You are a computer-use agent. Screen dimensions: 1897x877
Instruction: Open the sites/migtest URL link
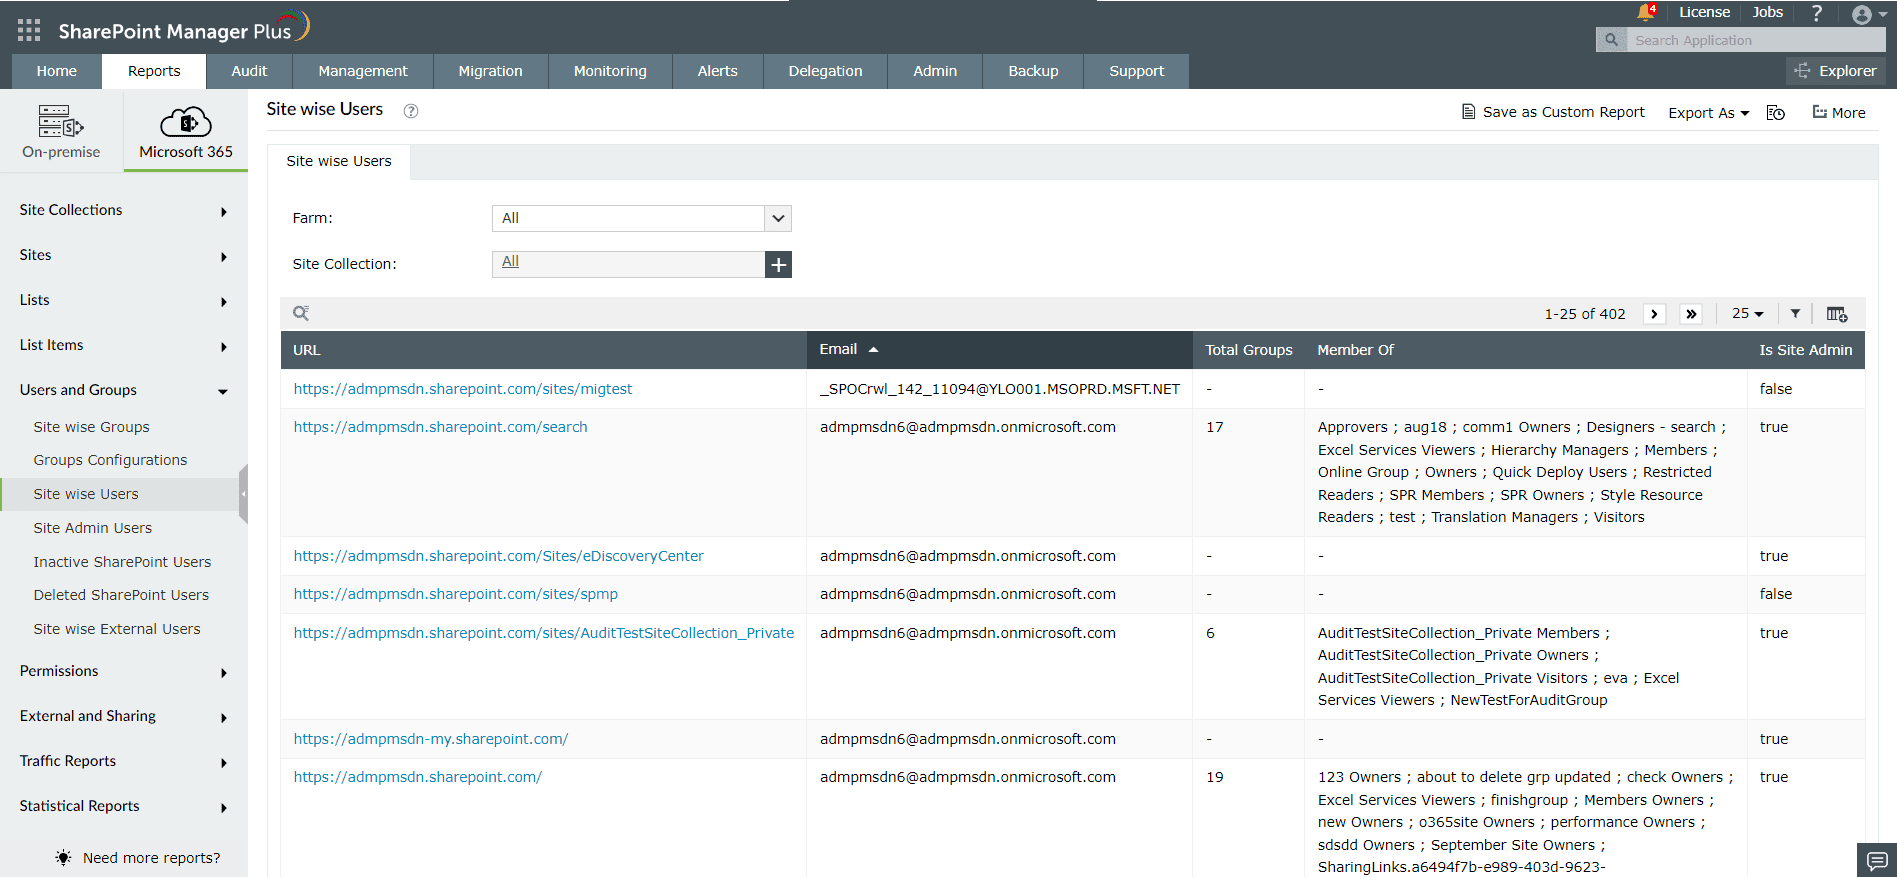[463, 389]
